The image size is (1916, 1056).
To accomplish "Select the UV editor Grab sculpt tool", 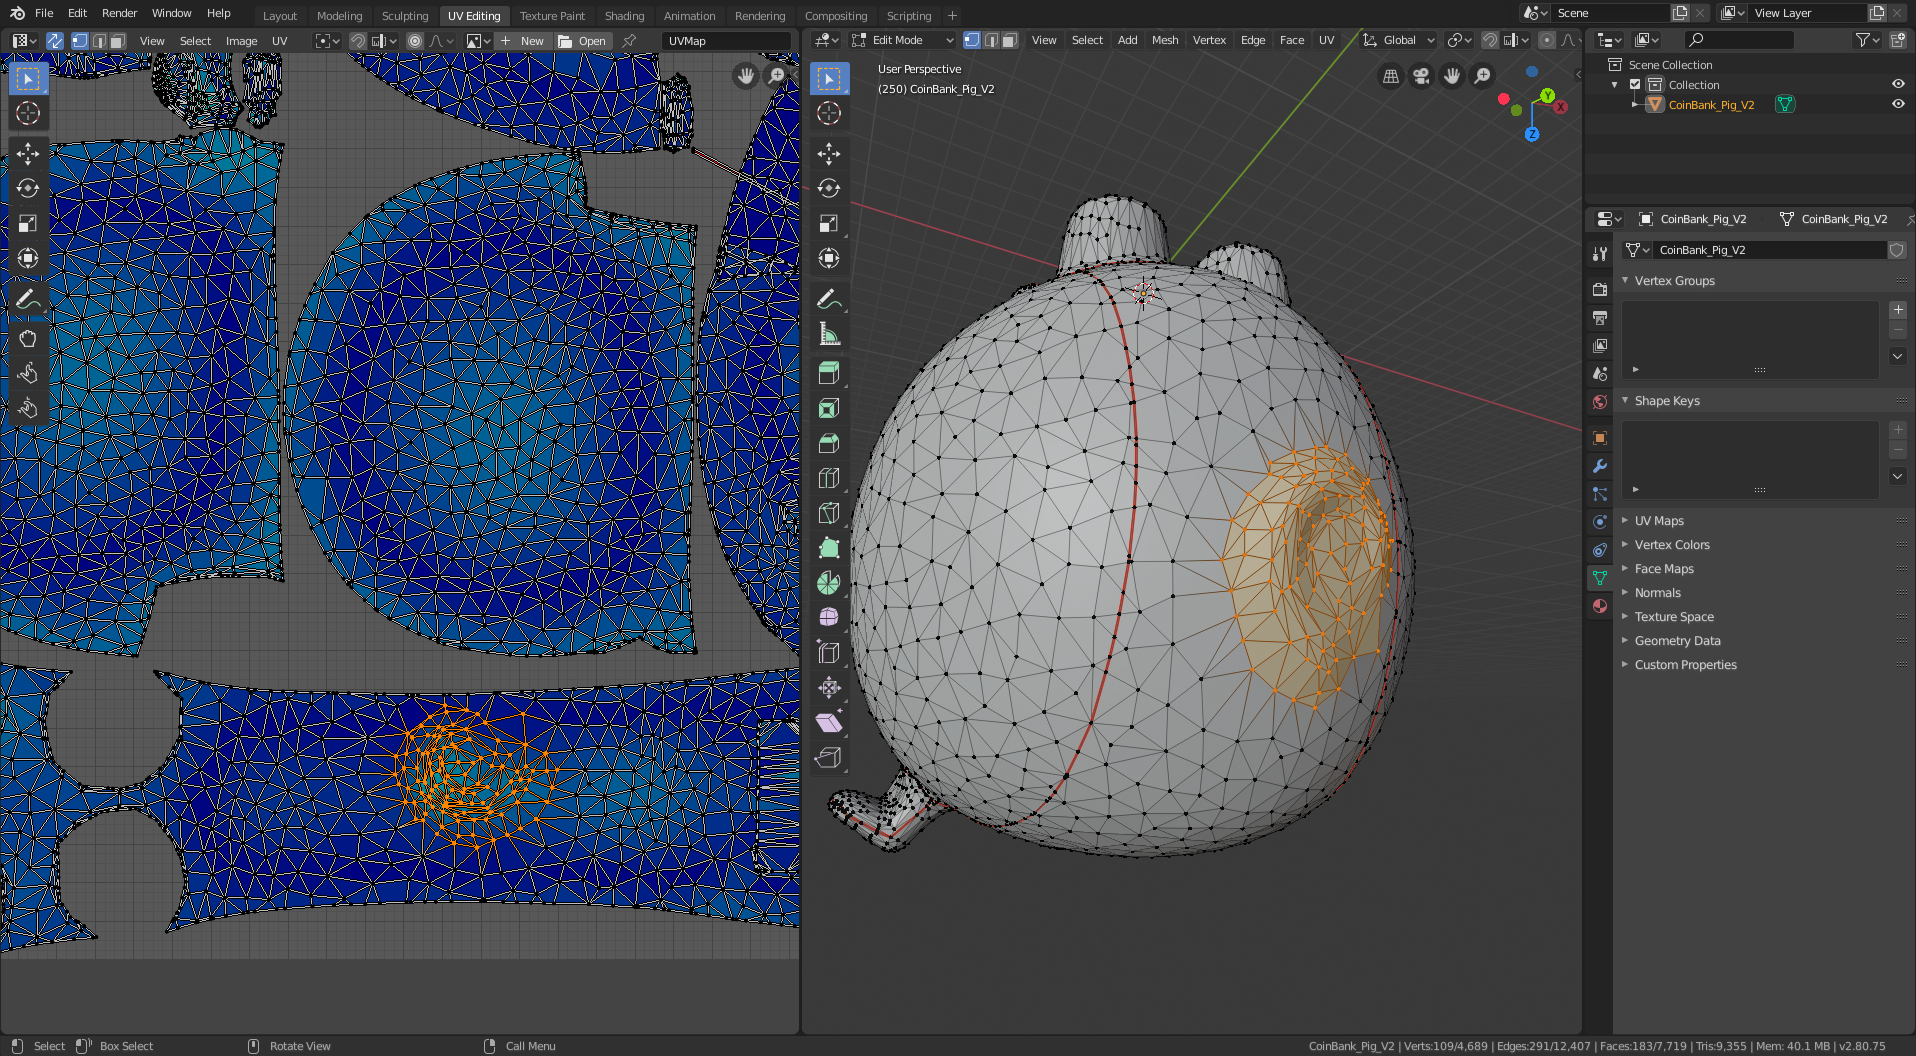I will click(x=28, y=338).
